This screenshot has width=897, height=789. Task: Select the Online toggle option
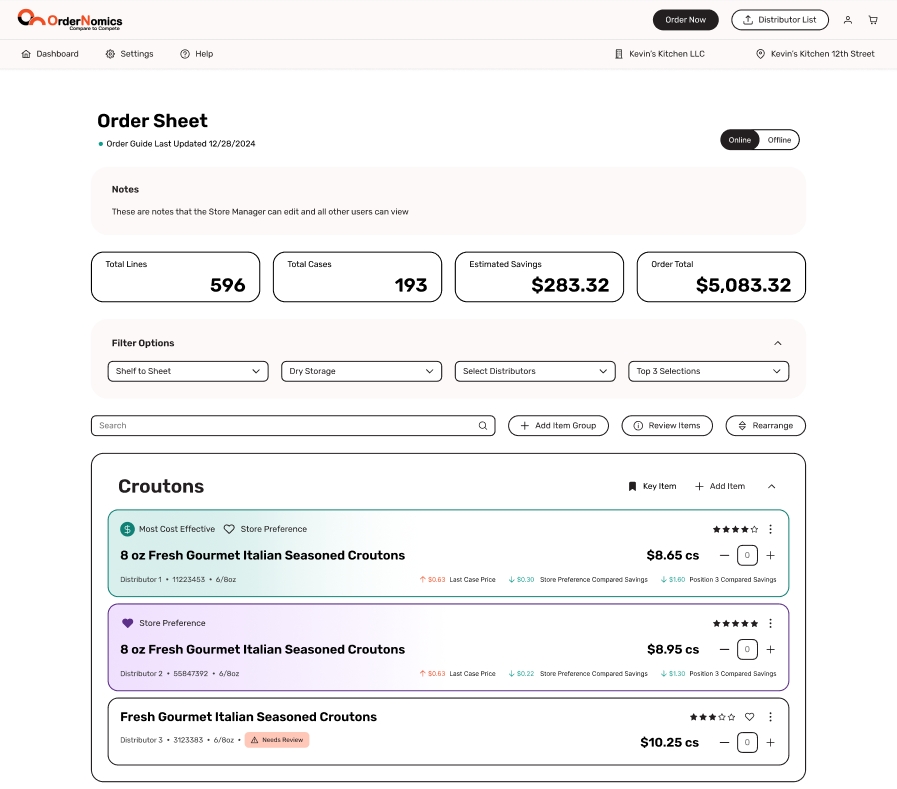[740, 140]
